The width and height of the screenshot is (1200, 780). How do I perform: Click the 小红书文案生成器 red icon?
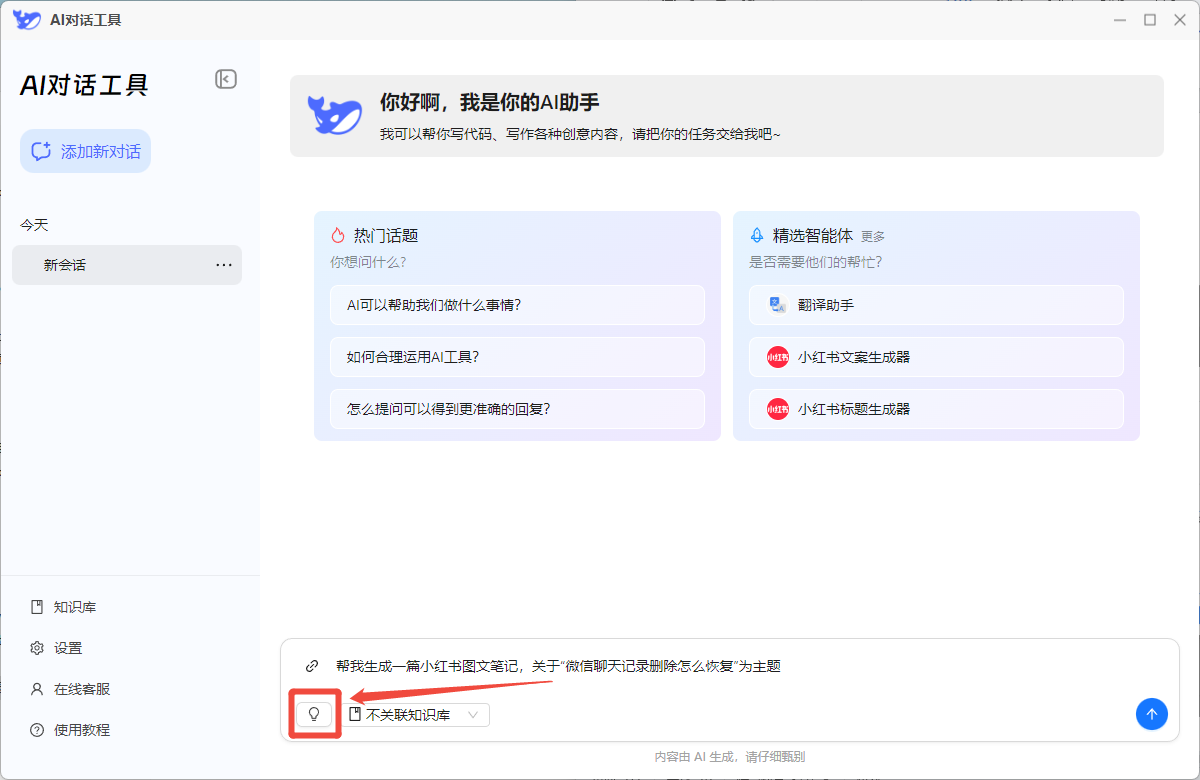point(778,357)
